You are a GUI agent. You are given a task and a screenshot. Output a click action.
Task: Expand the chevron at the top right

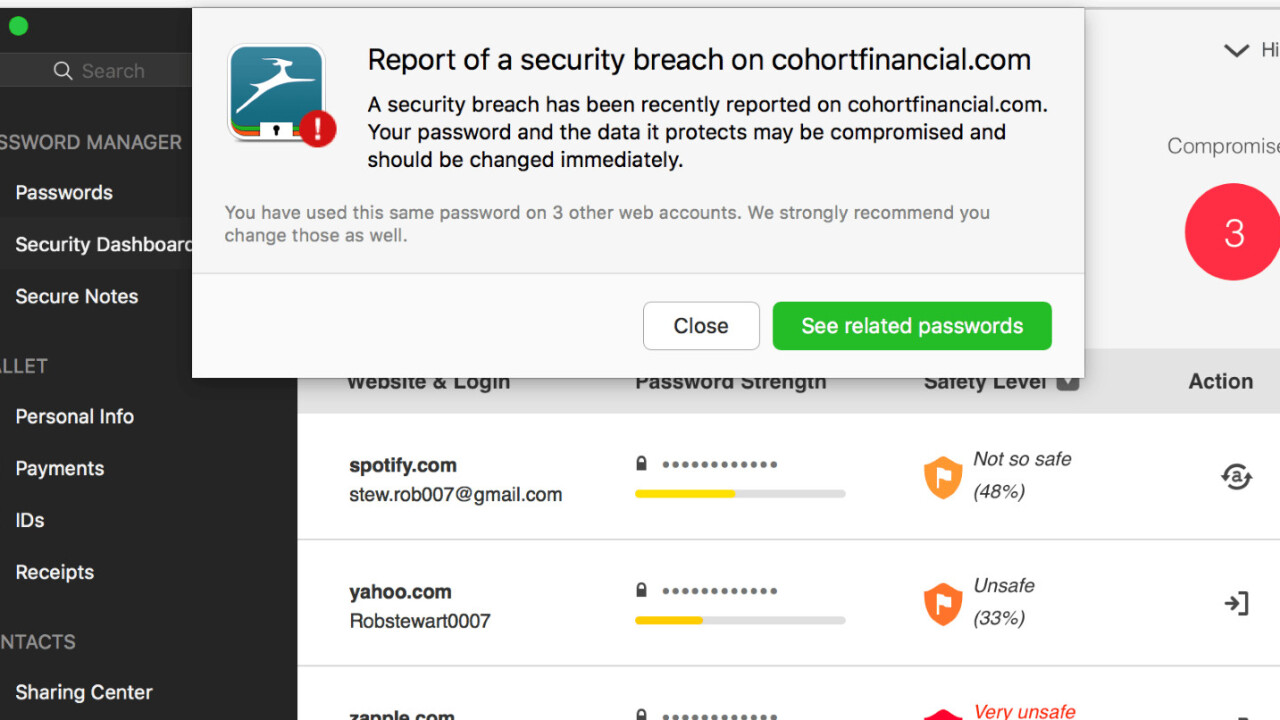click(1236, 50)
